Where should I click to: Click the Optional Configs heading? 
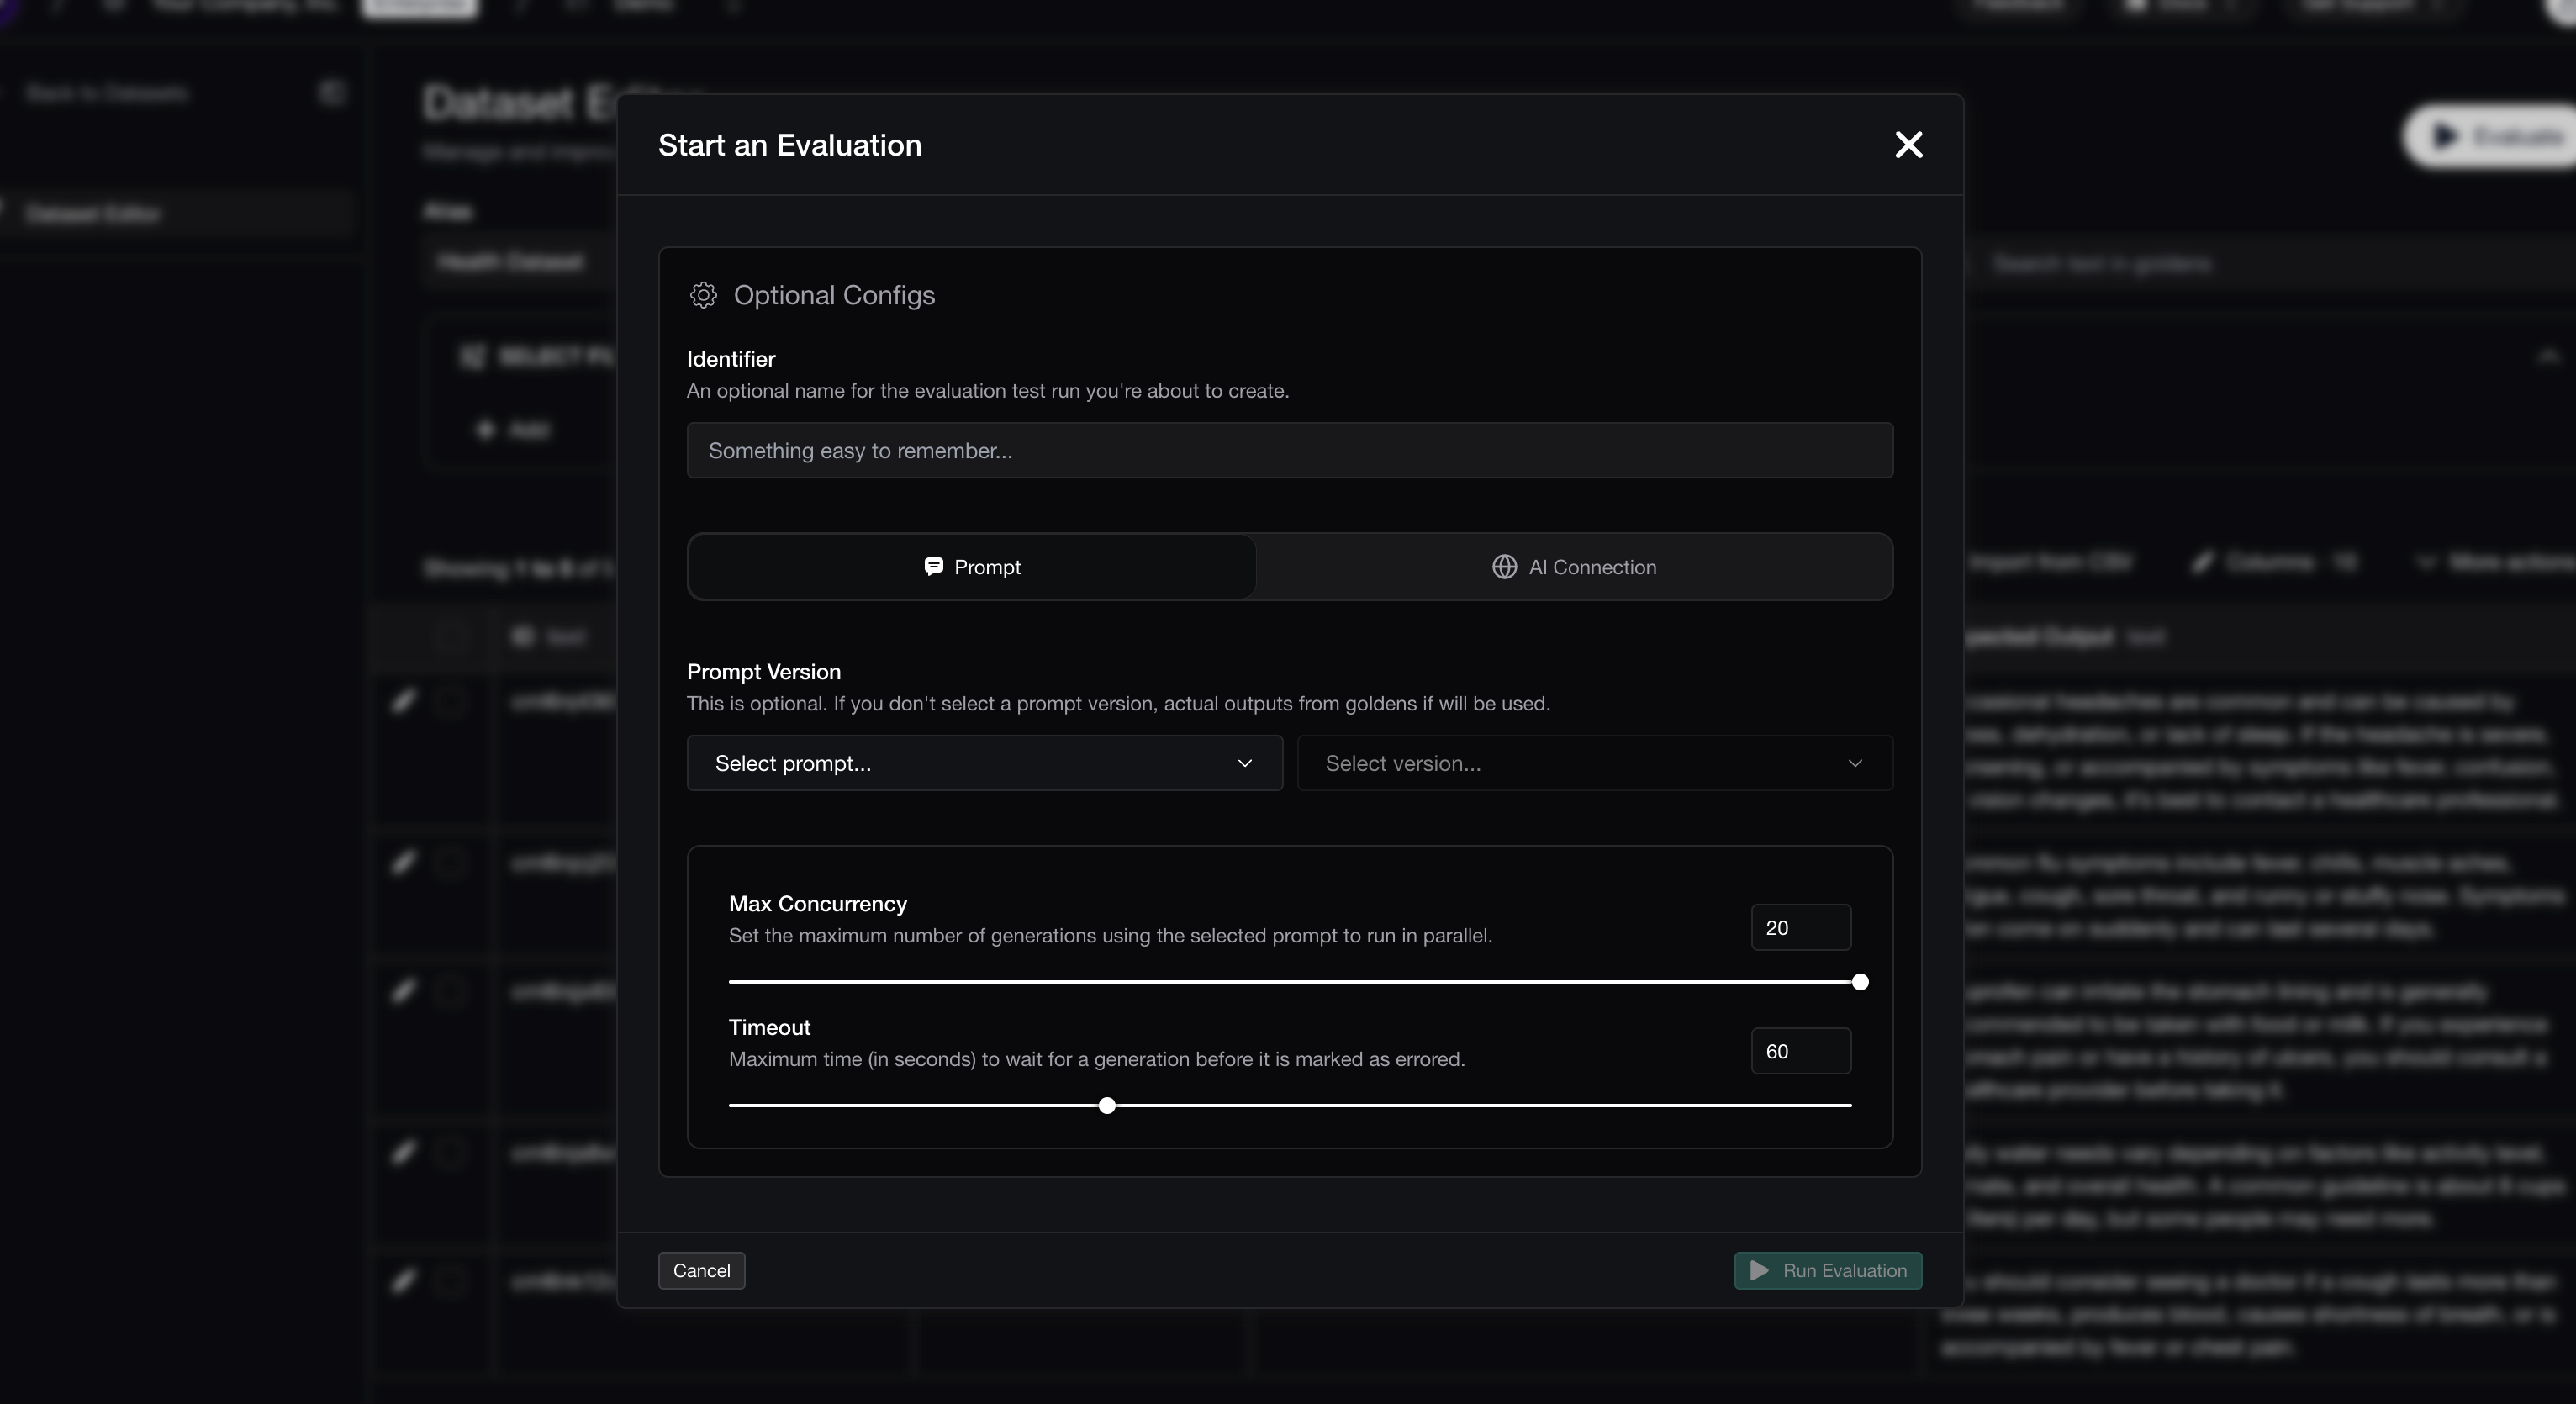[834, 295]
